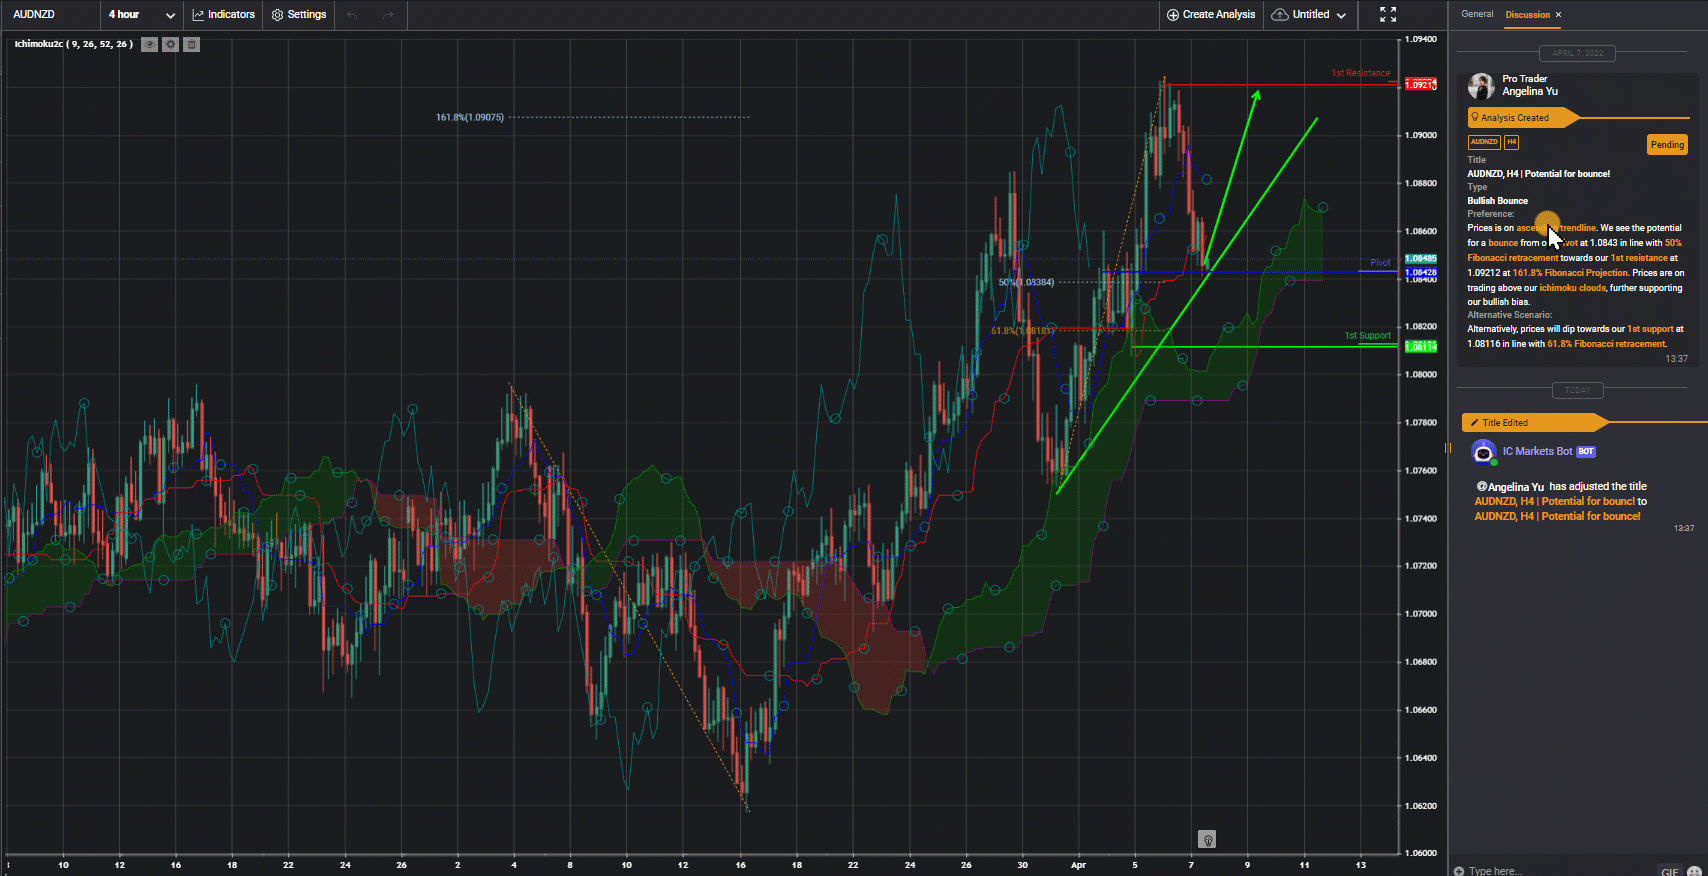
Task: Click the undo arrow
Action: [352, 14]
